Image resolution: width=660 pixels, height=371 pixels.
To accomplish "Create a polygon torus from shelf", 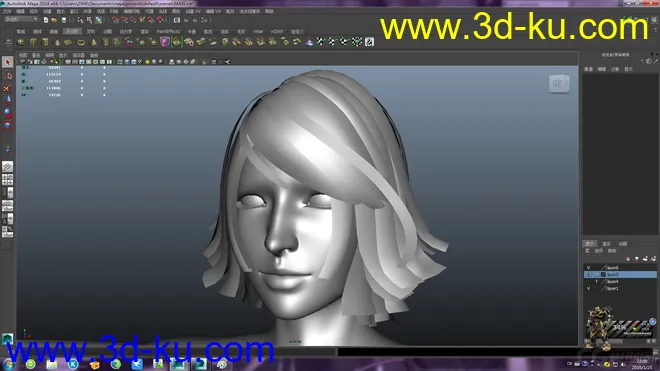I will coord(81,42).
